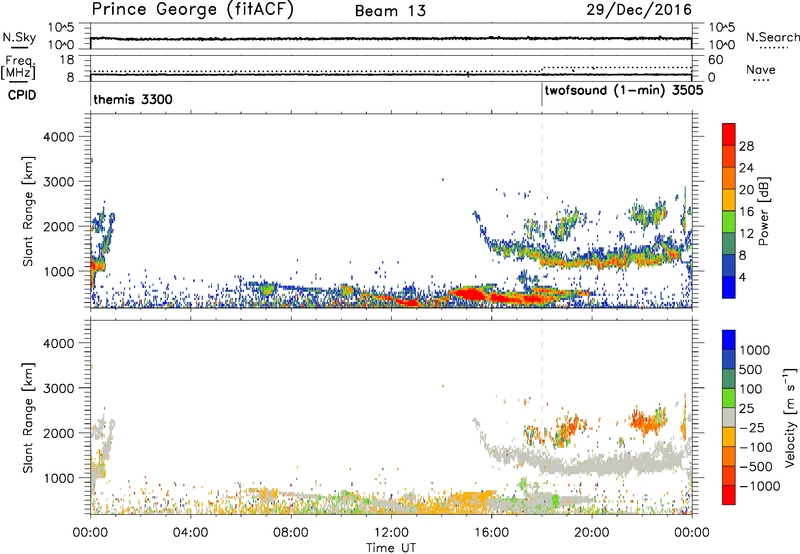This screenshot has height=554, width=800.
Task: Click the red bottom segment of Velocity colorbar
Action: tap(729, 495)
